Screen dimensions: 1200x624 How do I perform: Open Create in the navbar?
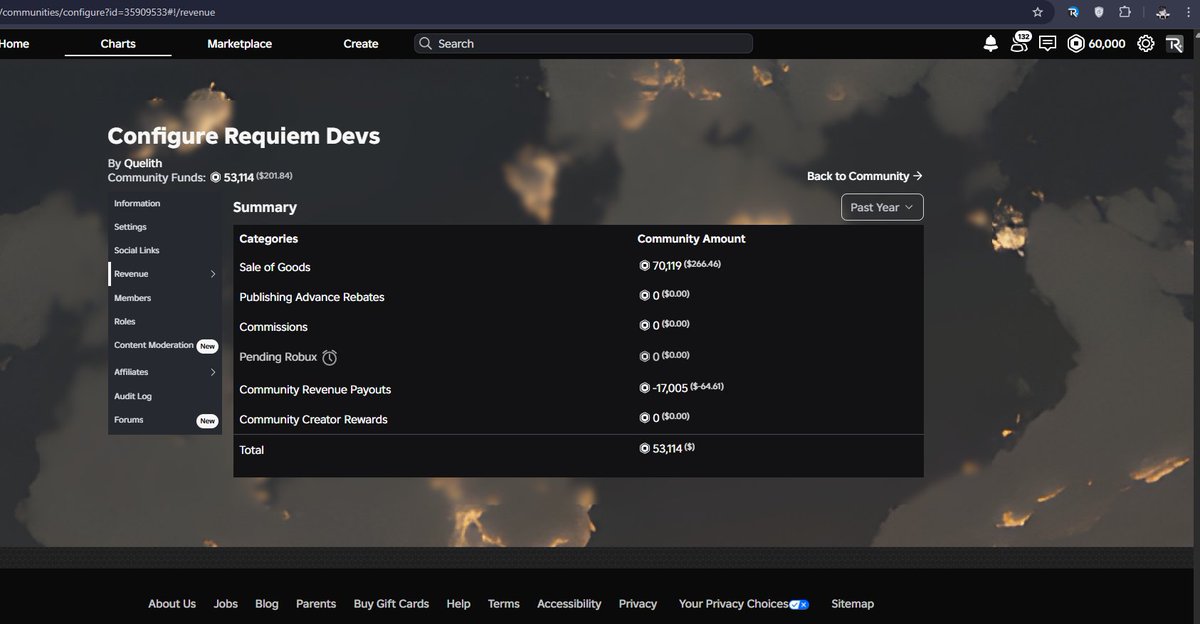point(361,44)
